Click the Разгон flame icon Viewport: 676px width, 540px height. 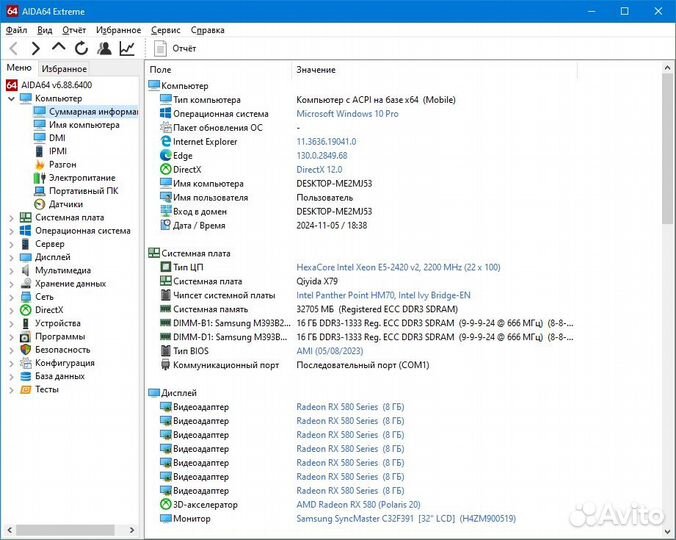[x=40, y=164]
